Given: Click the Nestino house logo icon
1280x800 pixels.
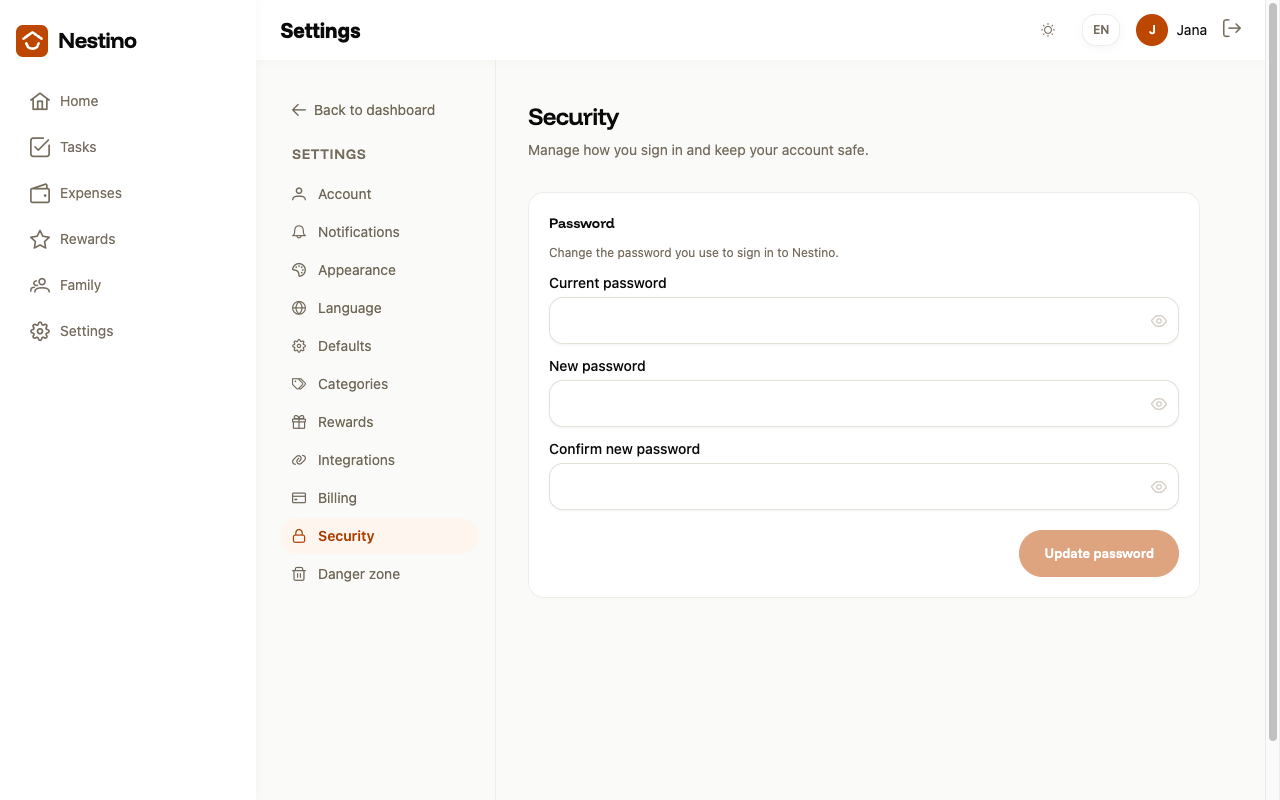Looking at the screenshot, I should pyautogui.click(x=32, y=41).
